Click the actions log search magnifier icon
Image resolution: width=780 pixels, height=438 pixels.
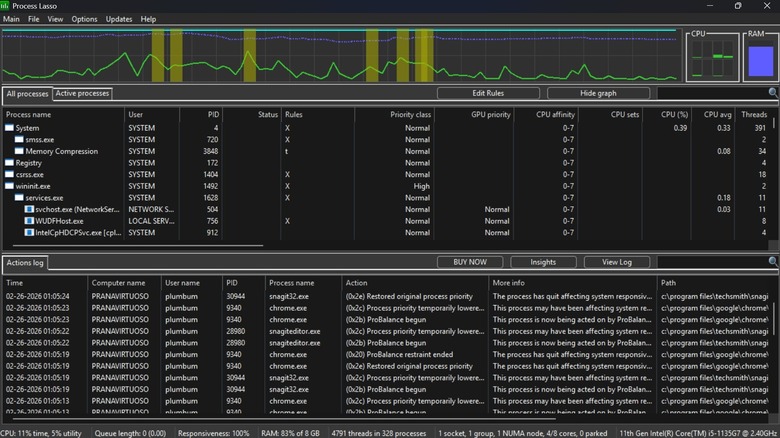(x=772, y=262)
